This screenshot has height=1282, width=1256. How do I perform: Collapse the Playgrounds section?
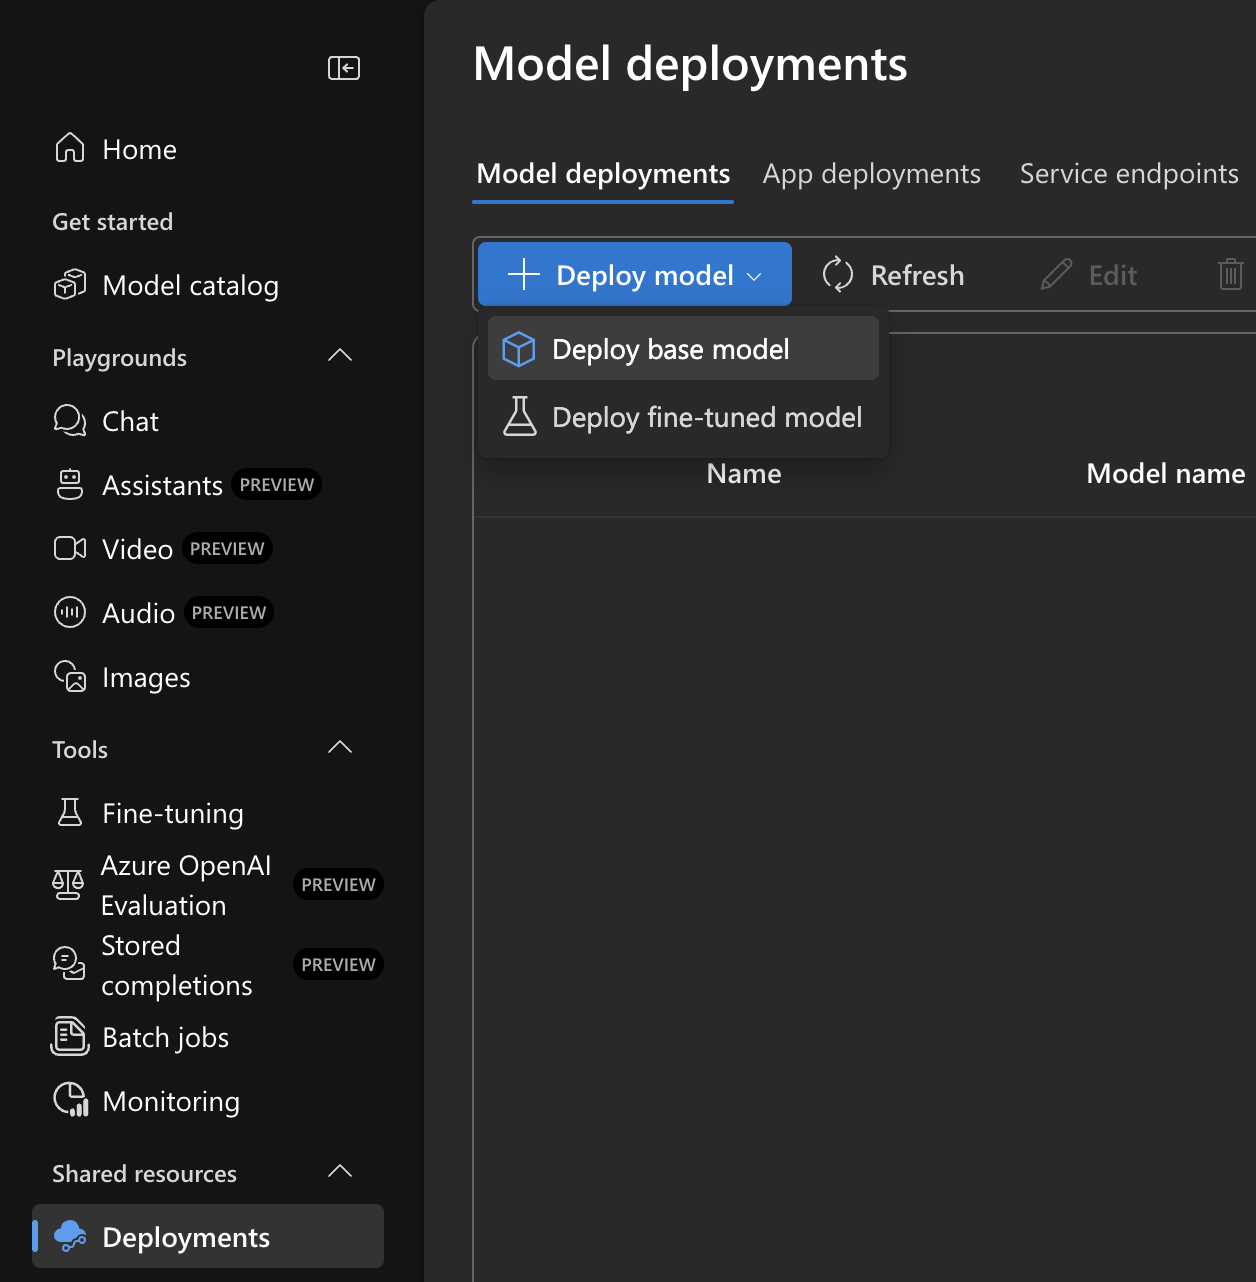point(339,355)
